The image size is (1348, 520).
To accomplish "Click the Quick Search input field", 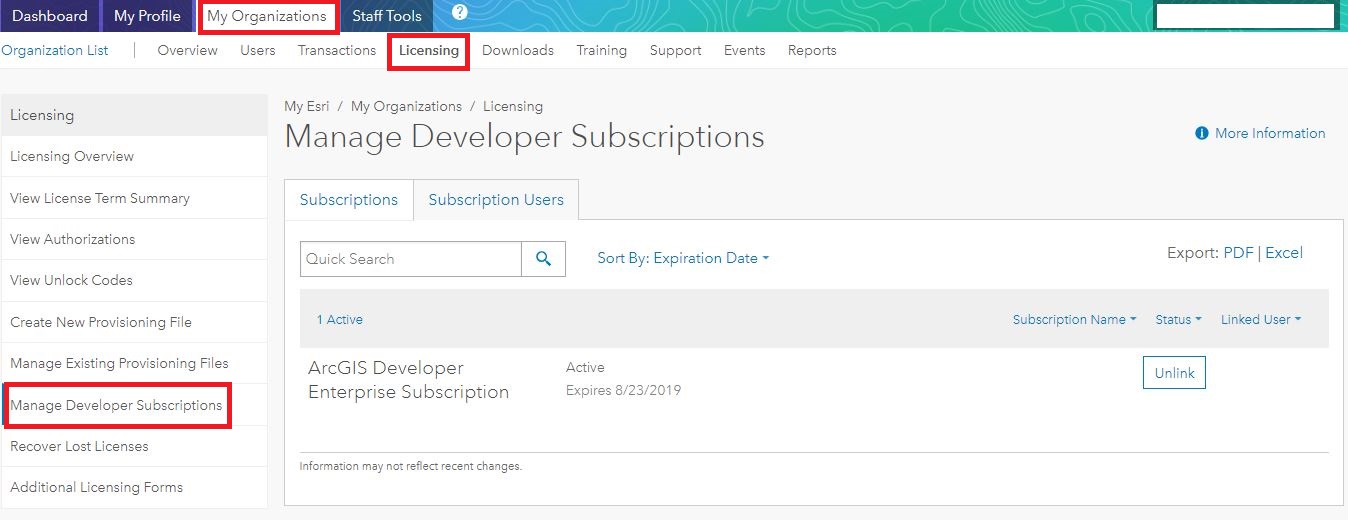I will click(x=411, y=259).
